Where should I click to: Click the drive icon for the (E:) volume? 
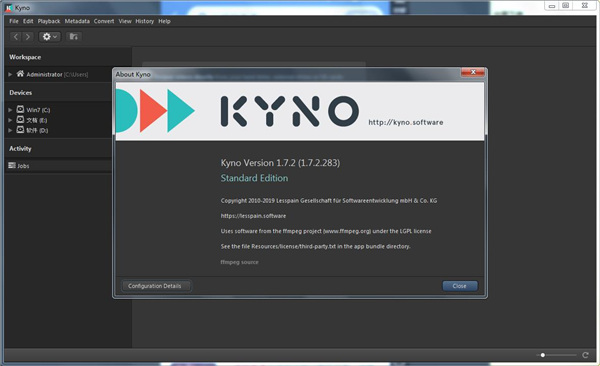coord(20,120)
